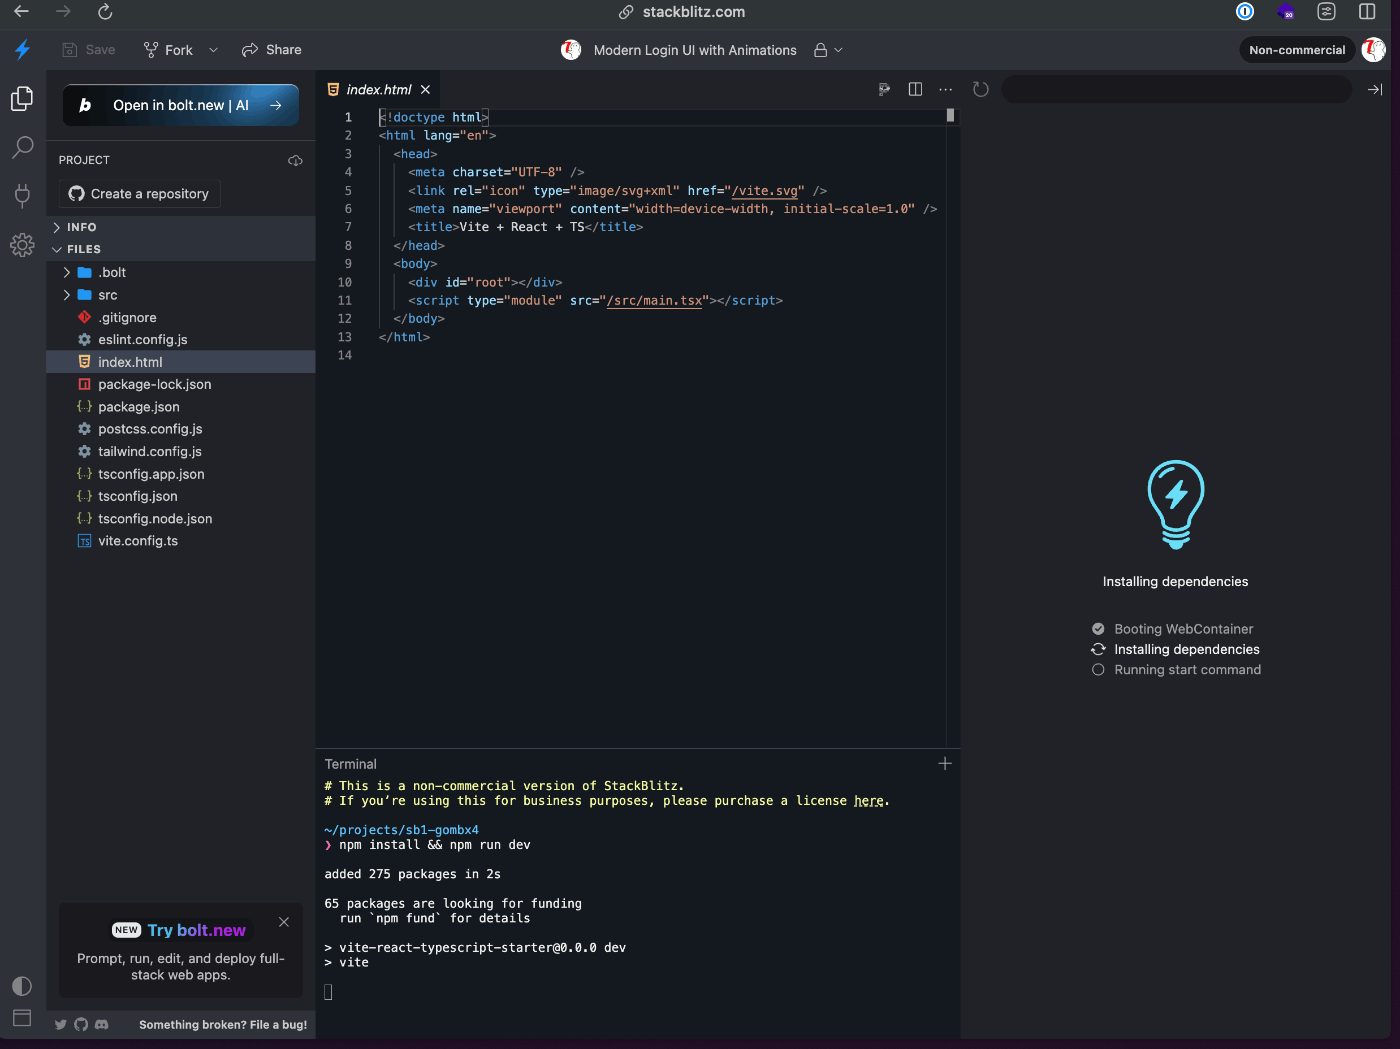Open tsconfig.json file
This screenshot has height=1049, width=1400.
click(180, 496)
